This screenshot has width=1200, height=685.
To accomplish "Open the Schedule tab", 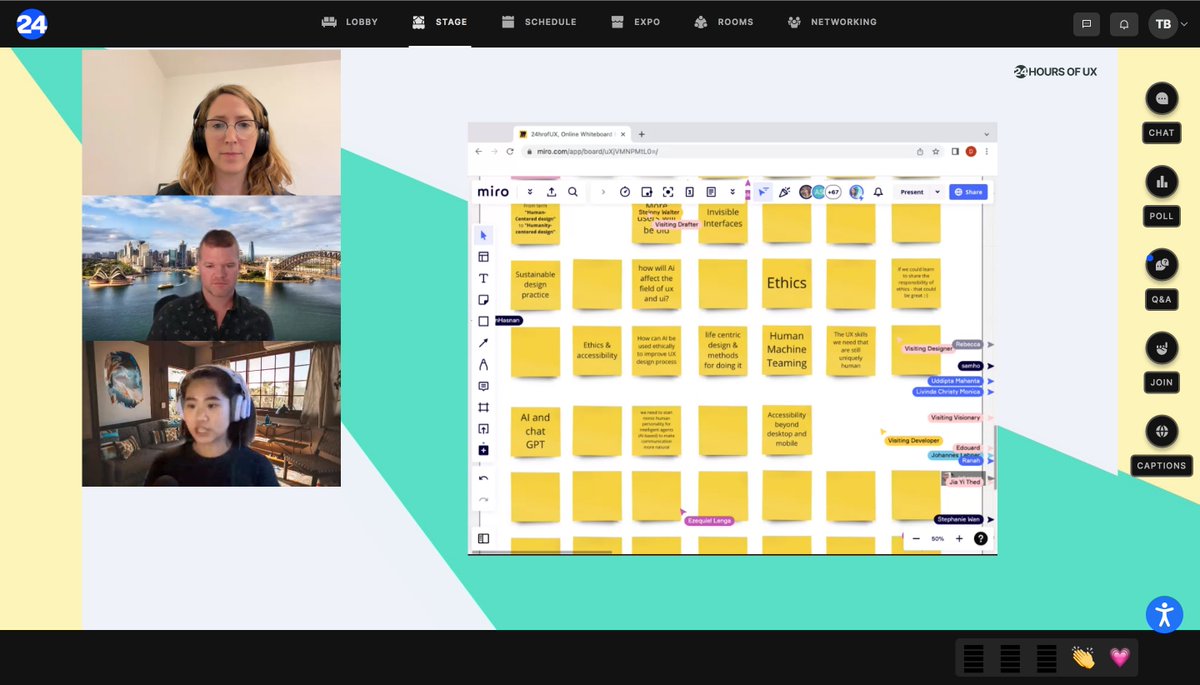I will click(x=538, y=22).
